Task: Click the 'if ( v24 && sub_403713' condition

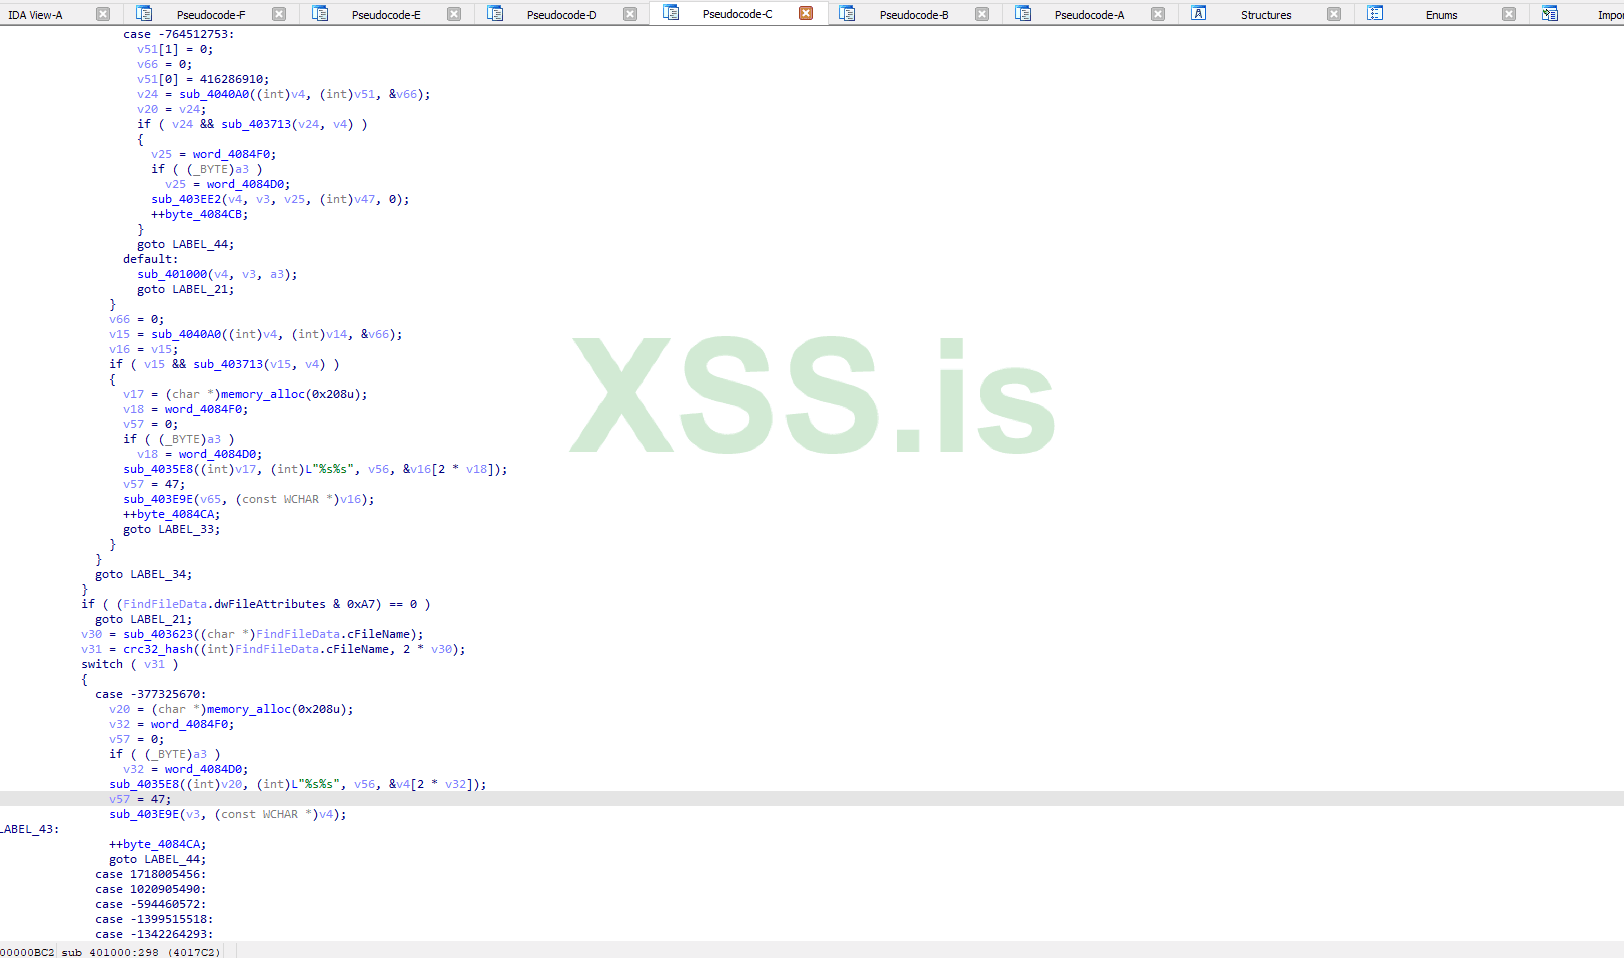Action: [252, 124]
